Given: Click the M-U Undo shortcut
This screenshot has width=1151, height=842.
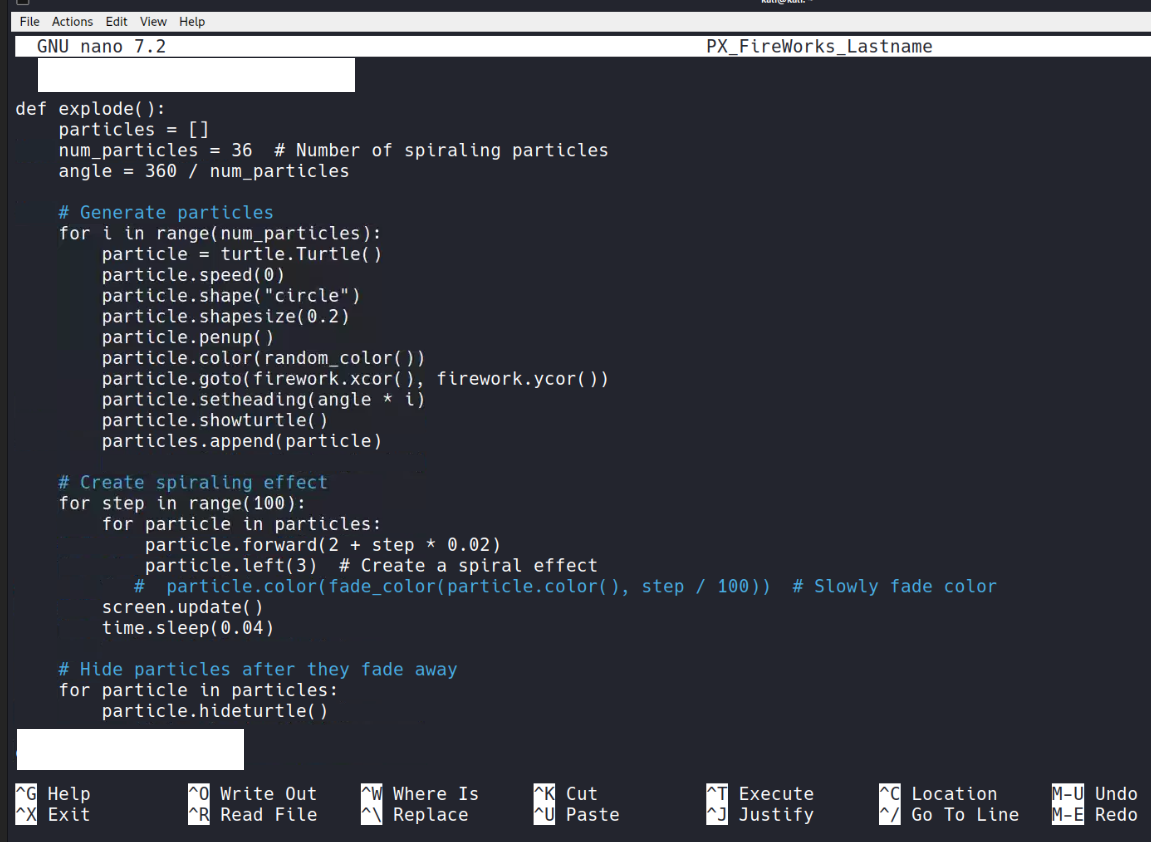Looking at the screenshot, I should coord(1094,794).
